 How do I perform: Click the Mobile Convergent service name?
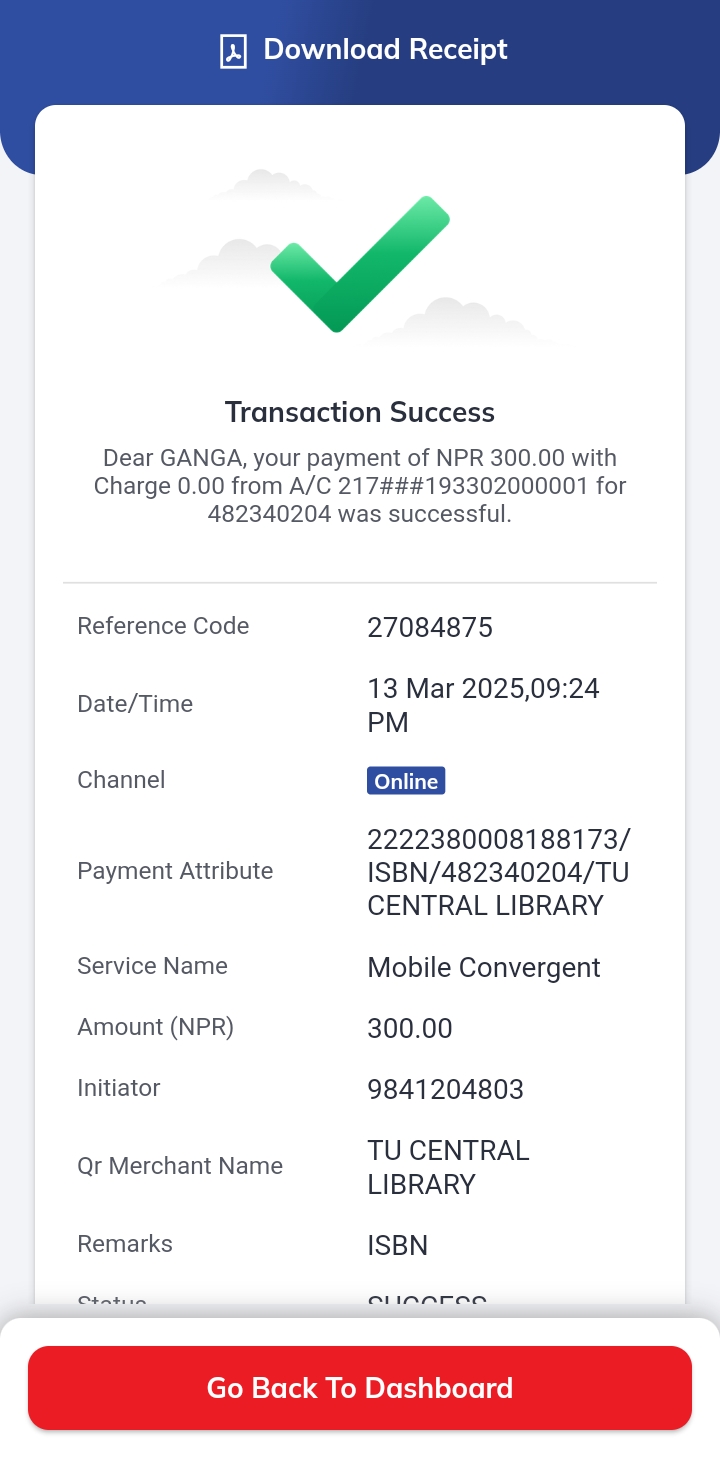484,968
